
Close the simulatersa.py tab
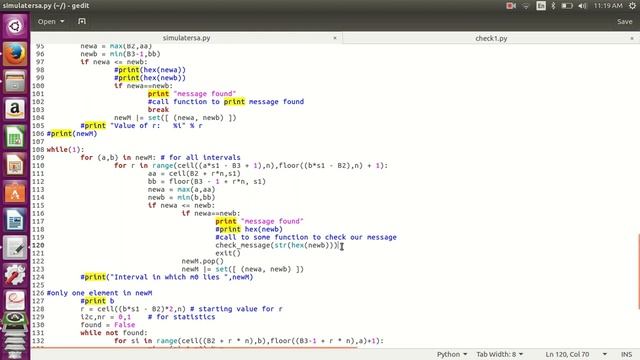(335, 38)
